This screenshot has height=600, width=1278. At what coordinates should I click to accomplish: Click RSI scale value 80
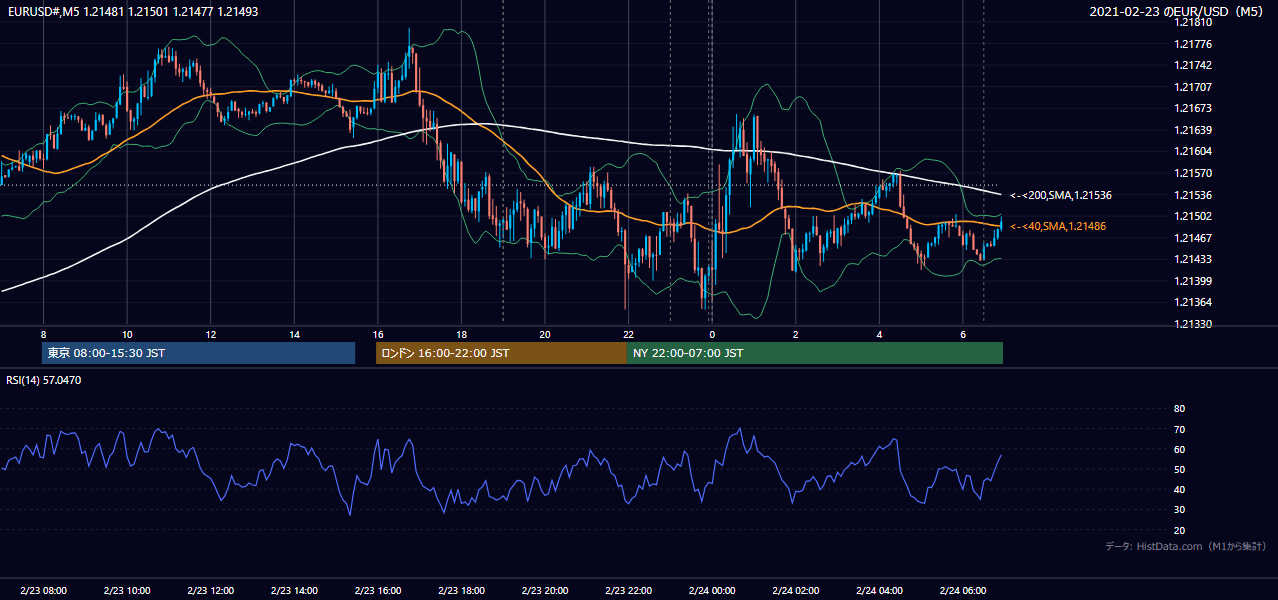pyautogui.click(x=1179, y=409)
